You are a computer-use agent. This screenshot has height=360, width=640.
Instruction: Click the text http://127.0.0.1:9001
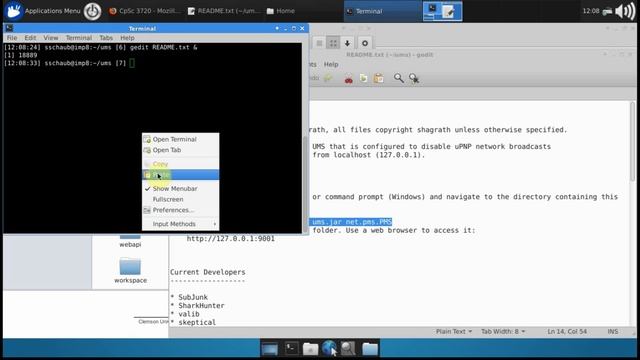[x=231, y=238]
